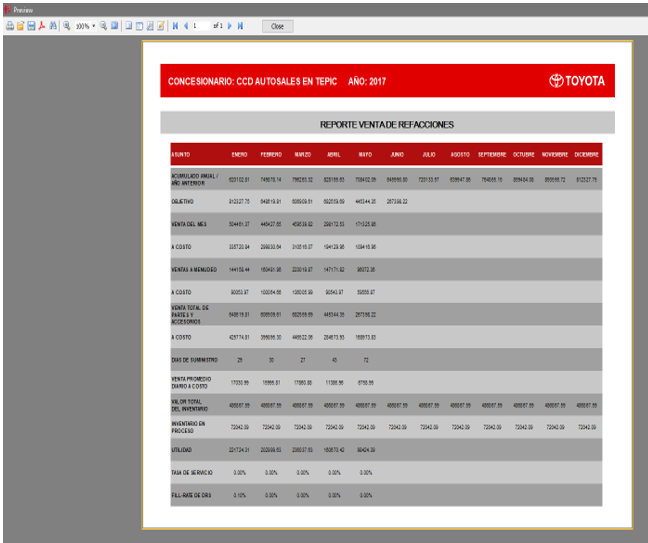Click the ACUMULADO ANUAL / AÑO ANTERIOR row label
Image resolution: width=648 pixels, height=543 pixels.
tap(195, 179)
